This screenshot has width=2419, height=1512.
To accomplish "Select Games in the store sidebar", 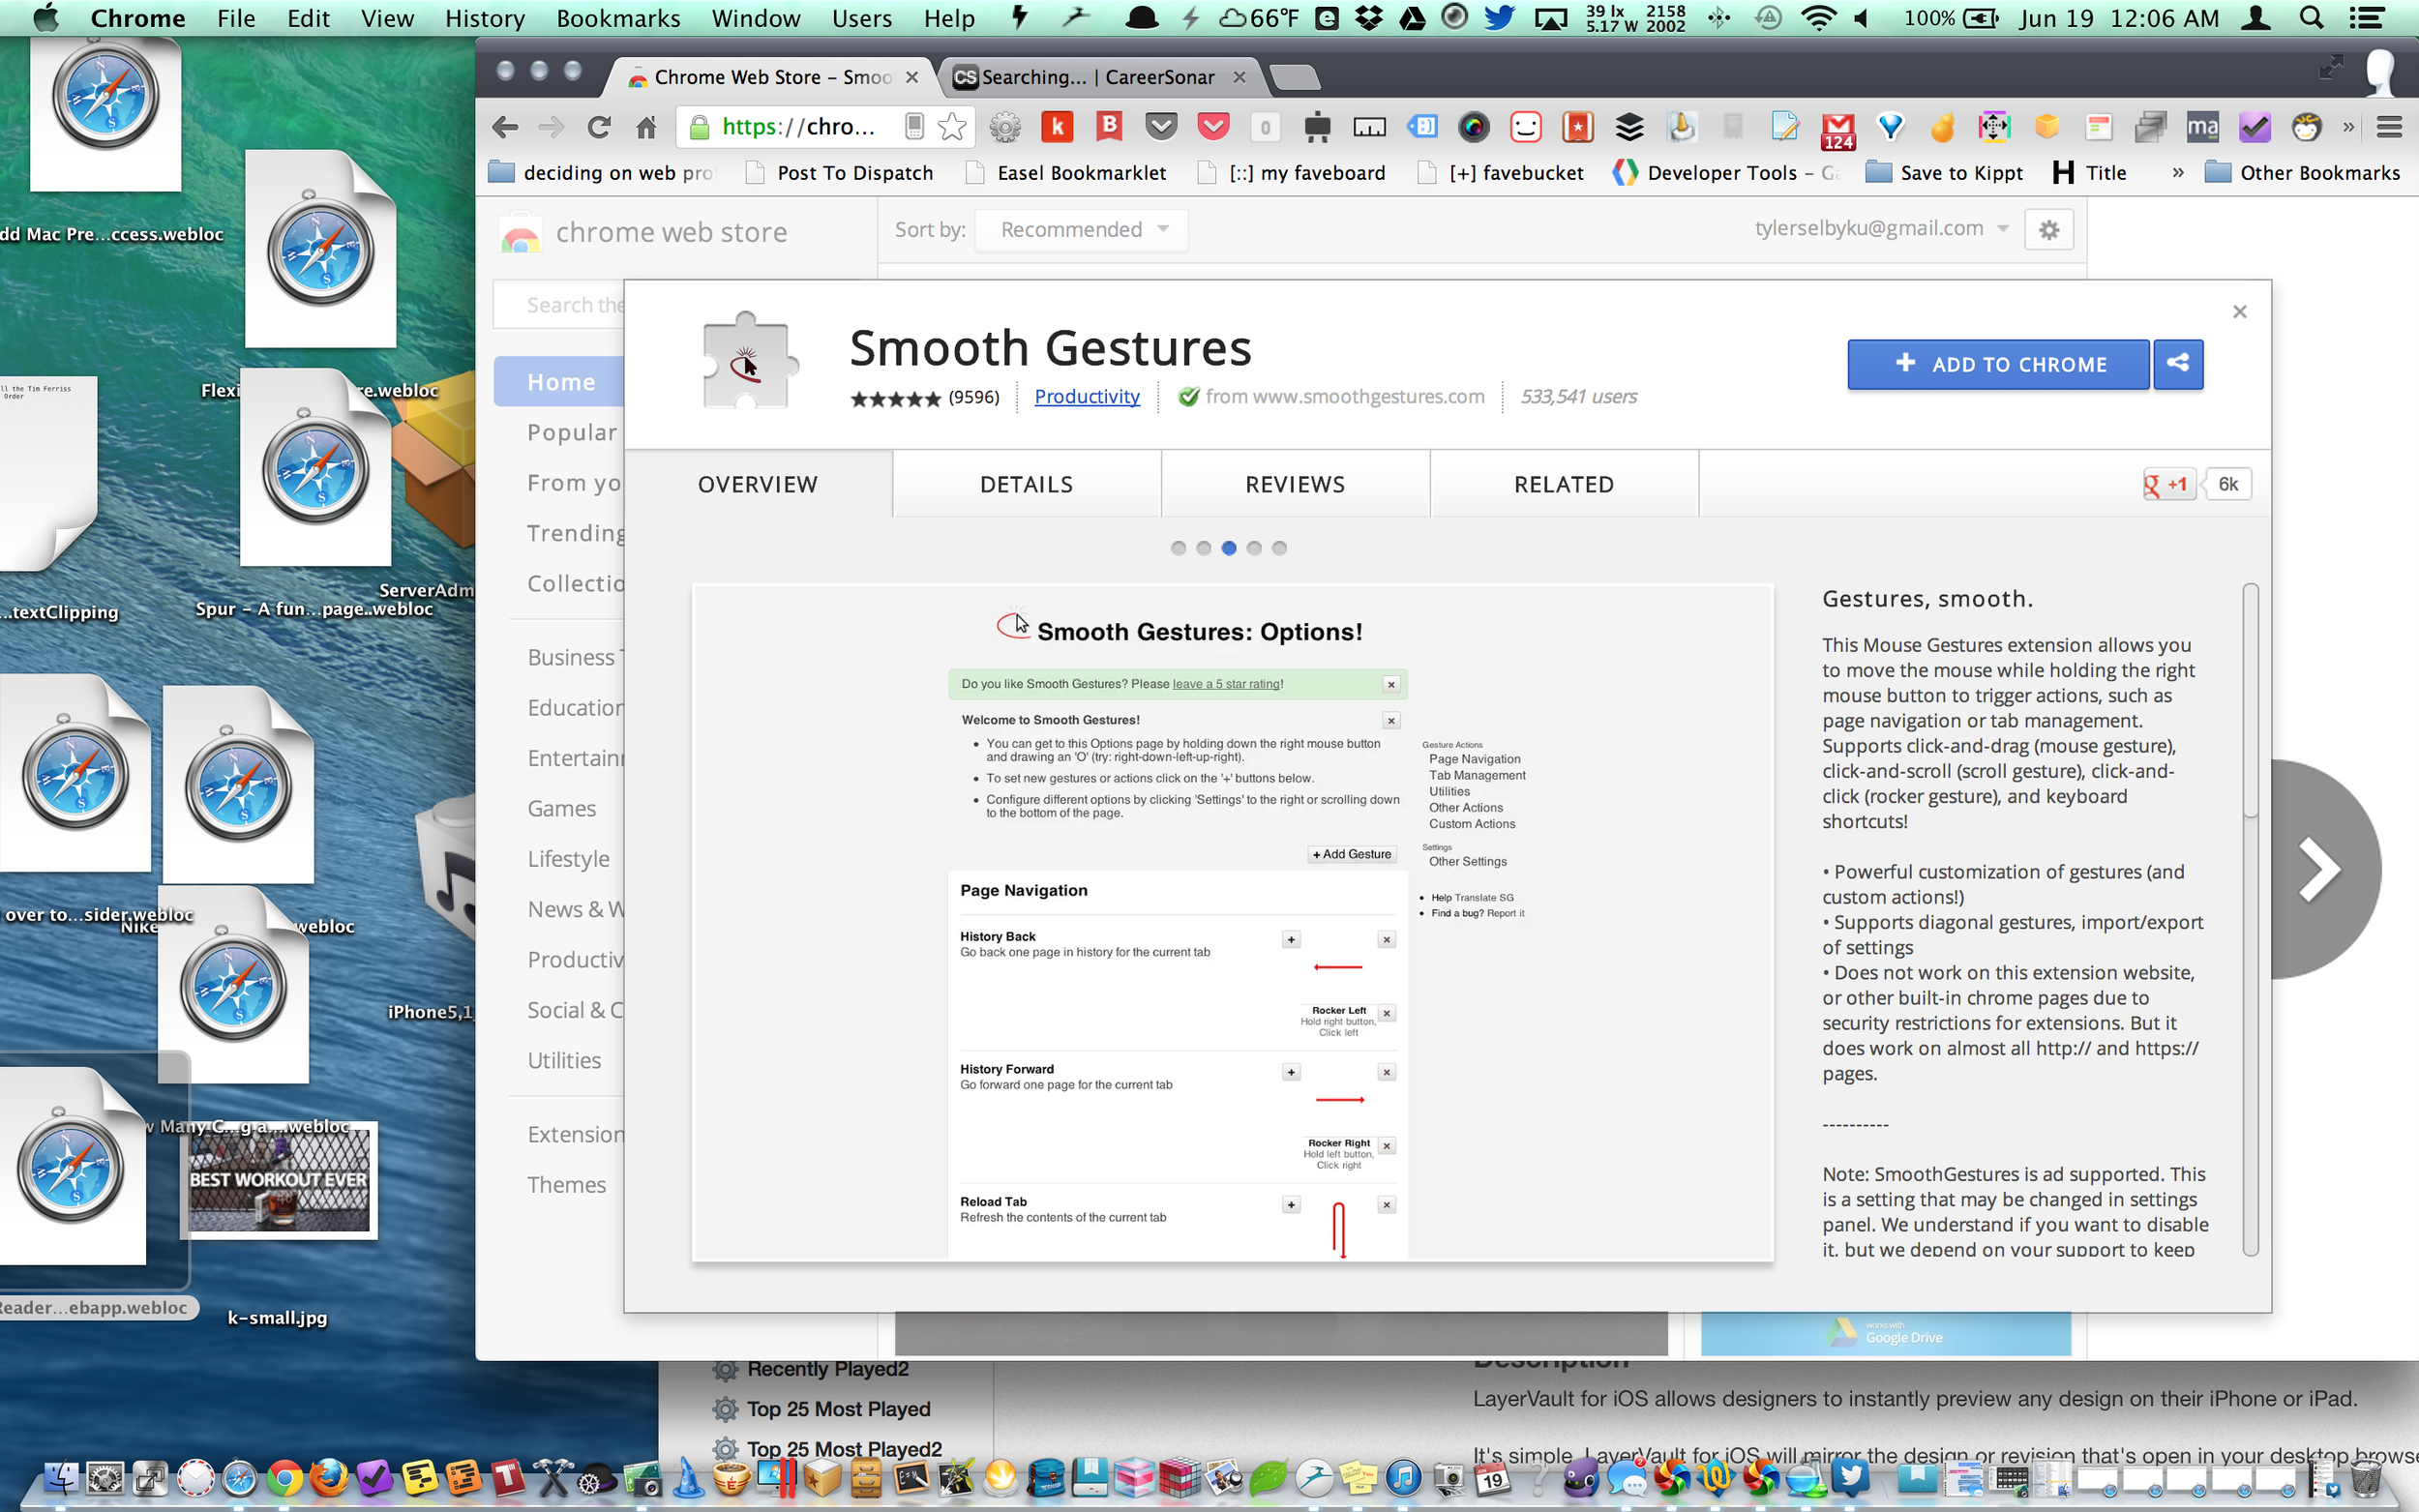I will (562, 808).
